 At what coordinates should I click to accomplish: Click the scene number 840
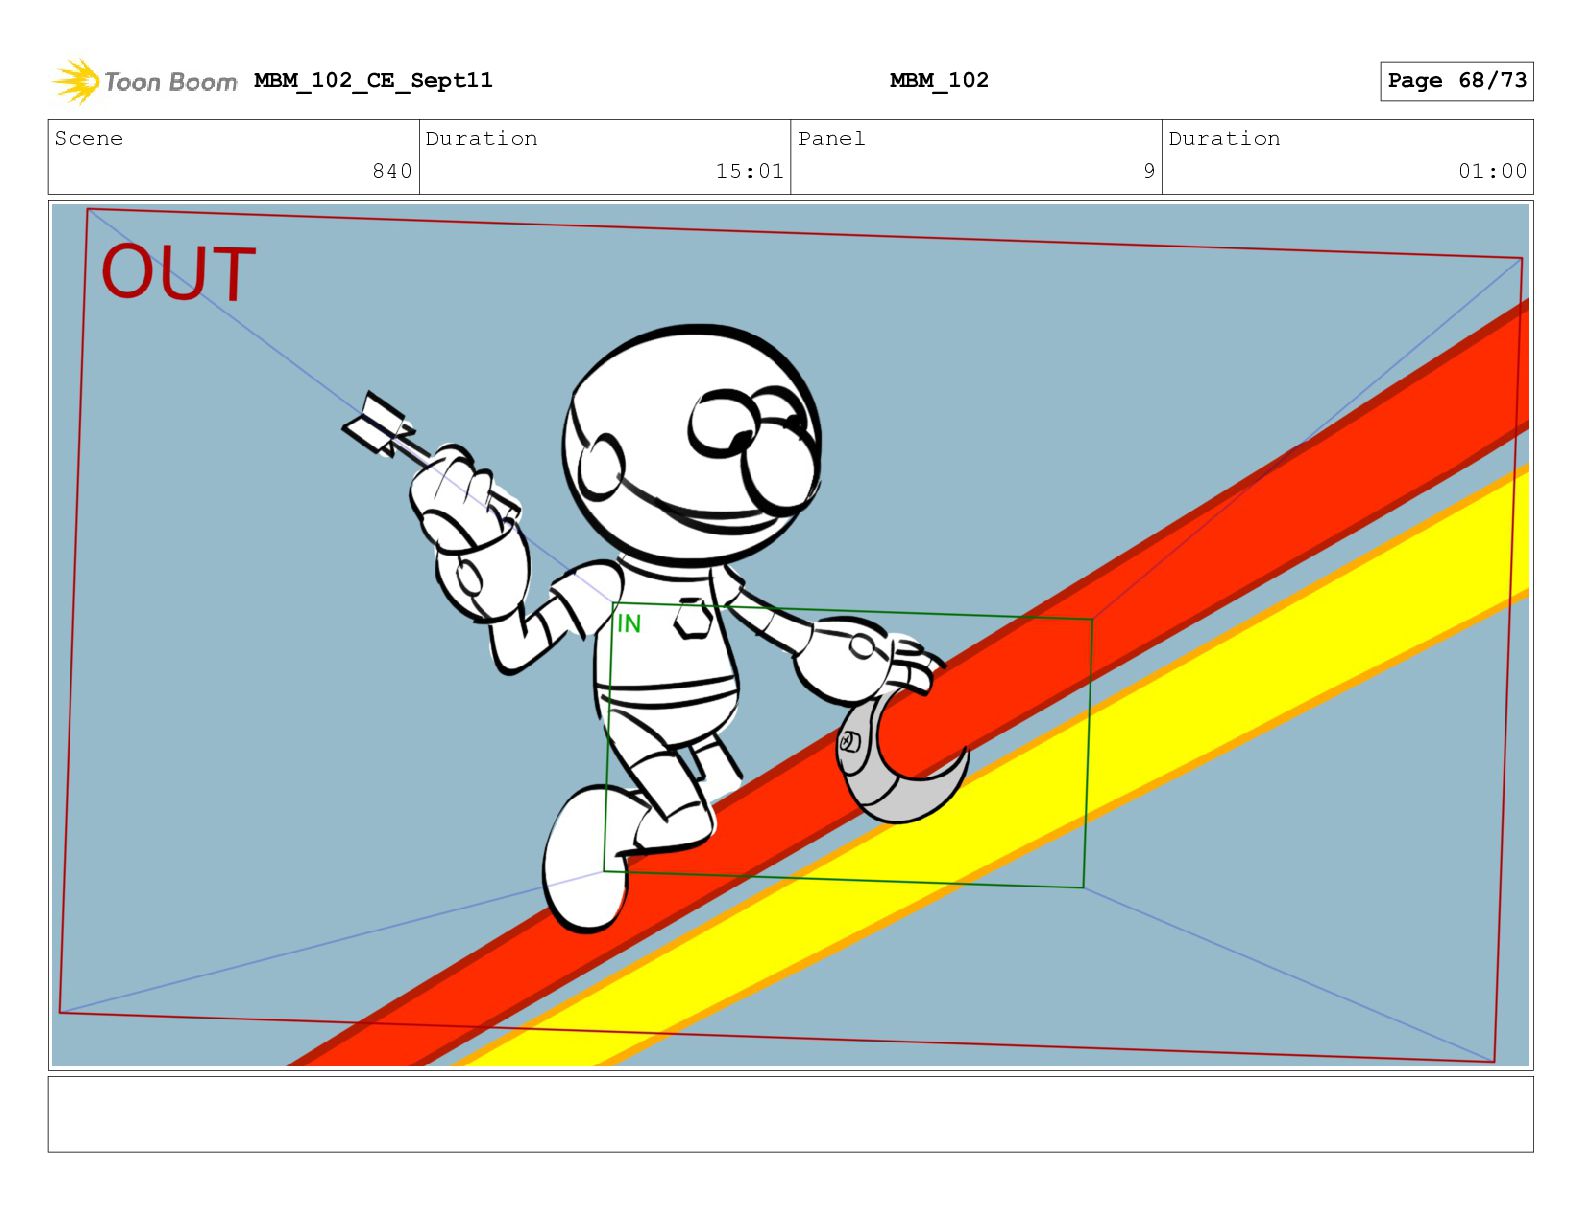tap(392, 171)
